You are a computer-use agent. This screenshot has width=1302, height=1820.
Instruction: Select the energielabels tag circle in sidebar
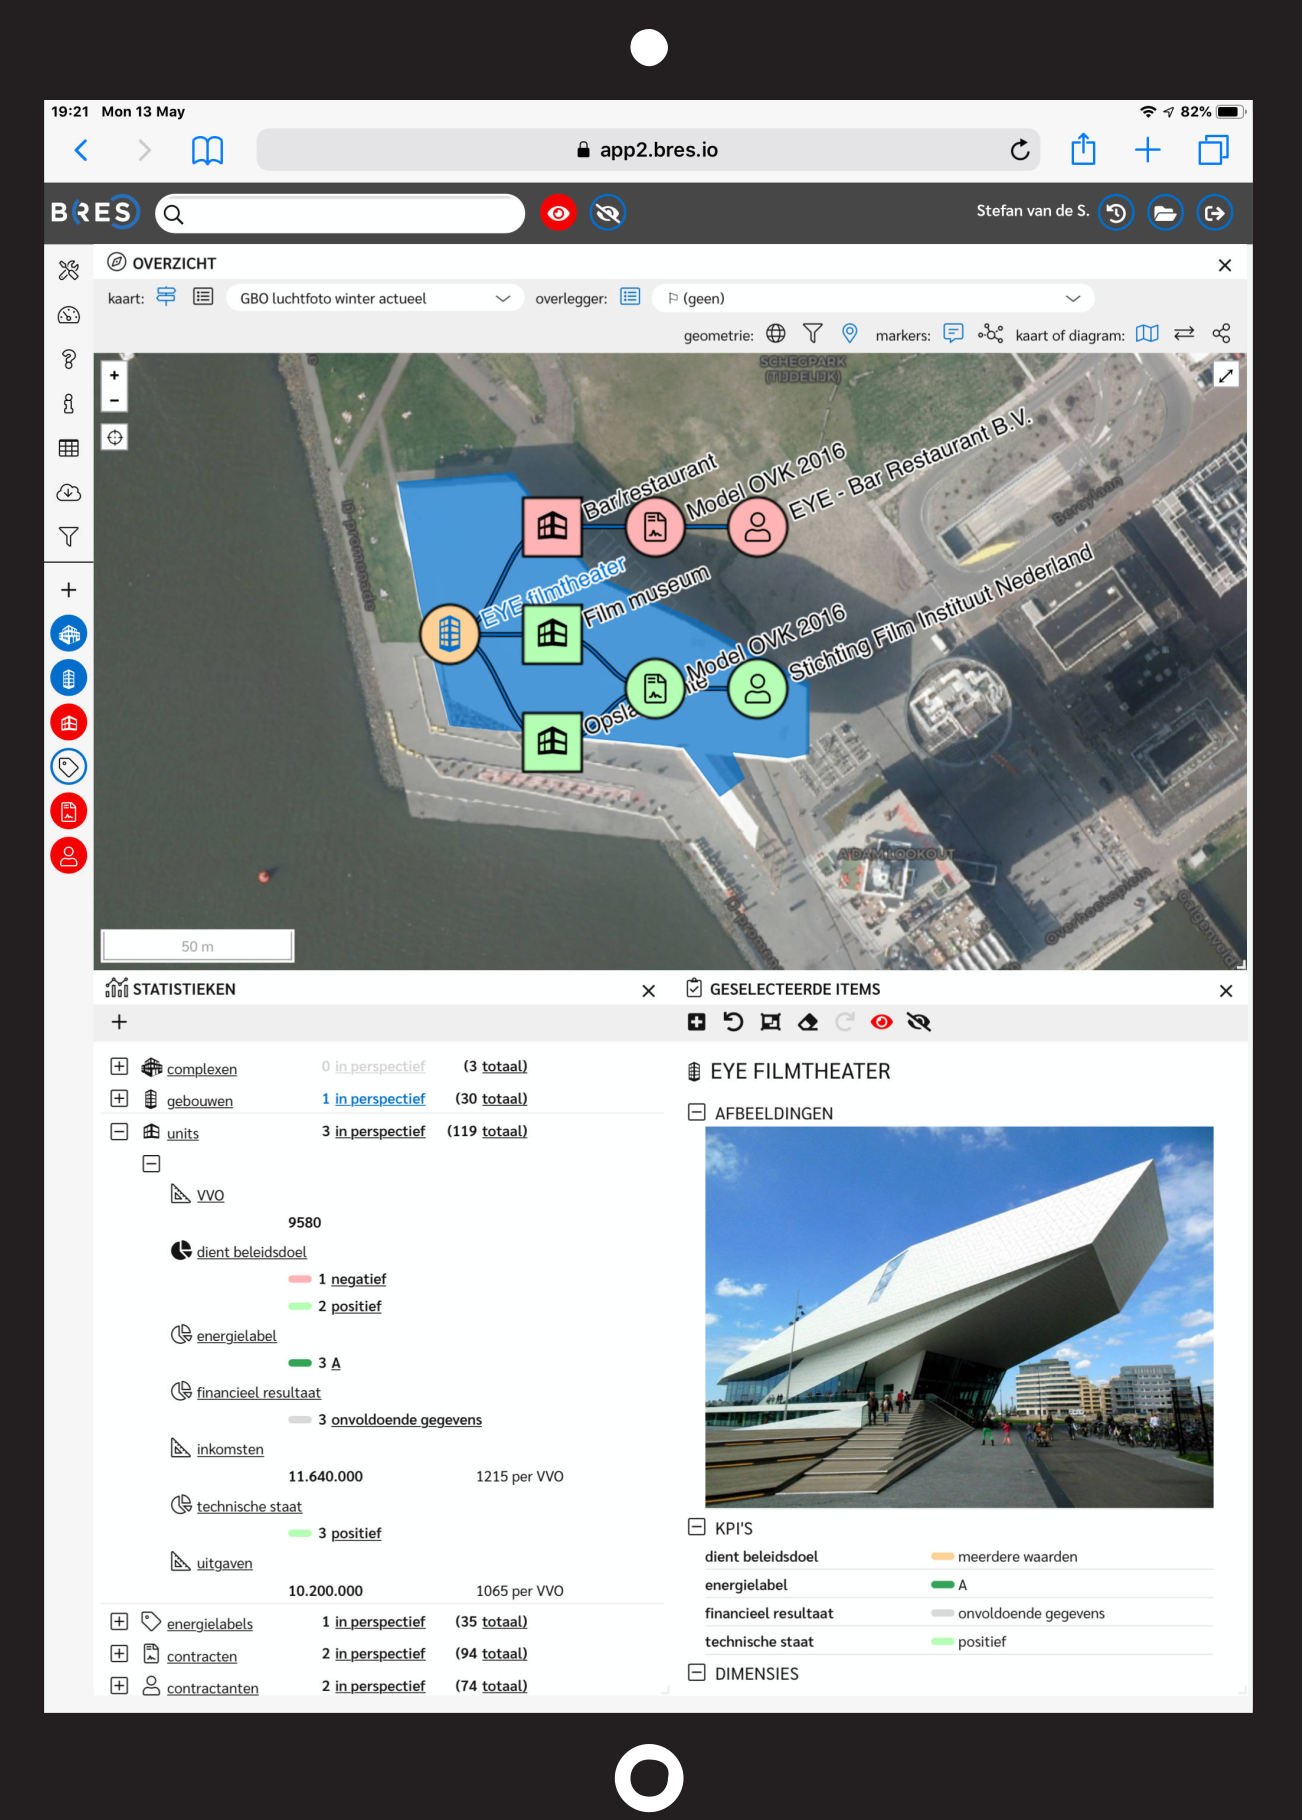coord(69,767)
